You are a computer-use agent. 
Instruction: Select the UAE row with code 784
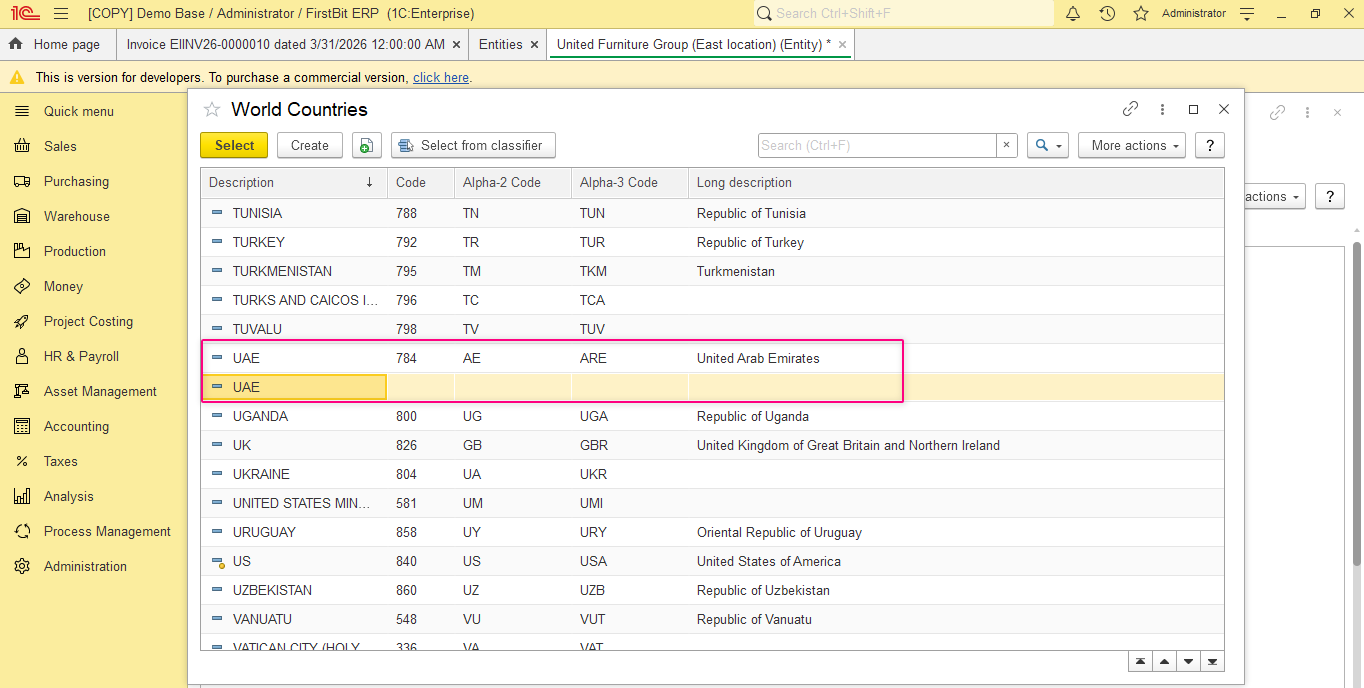[x=712, y=358]
